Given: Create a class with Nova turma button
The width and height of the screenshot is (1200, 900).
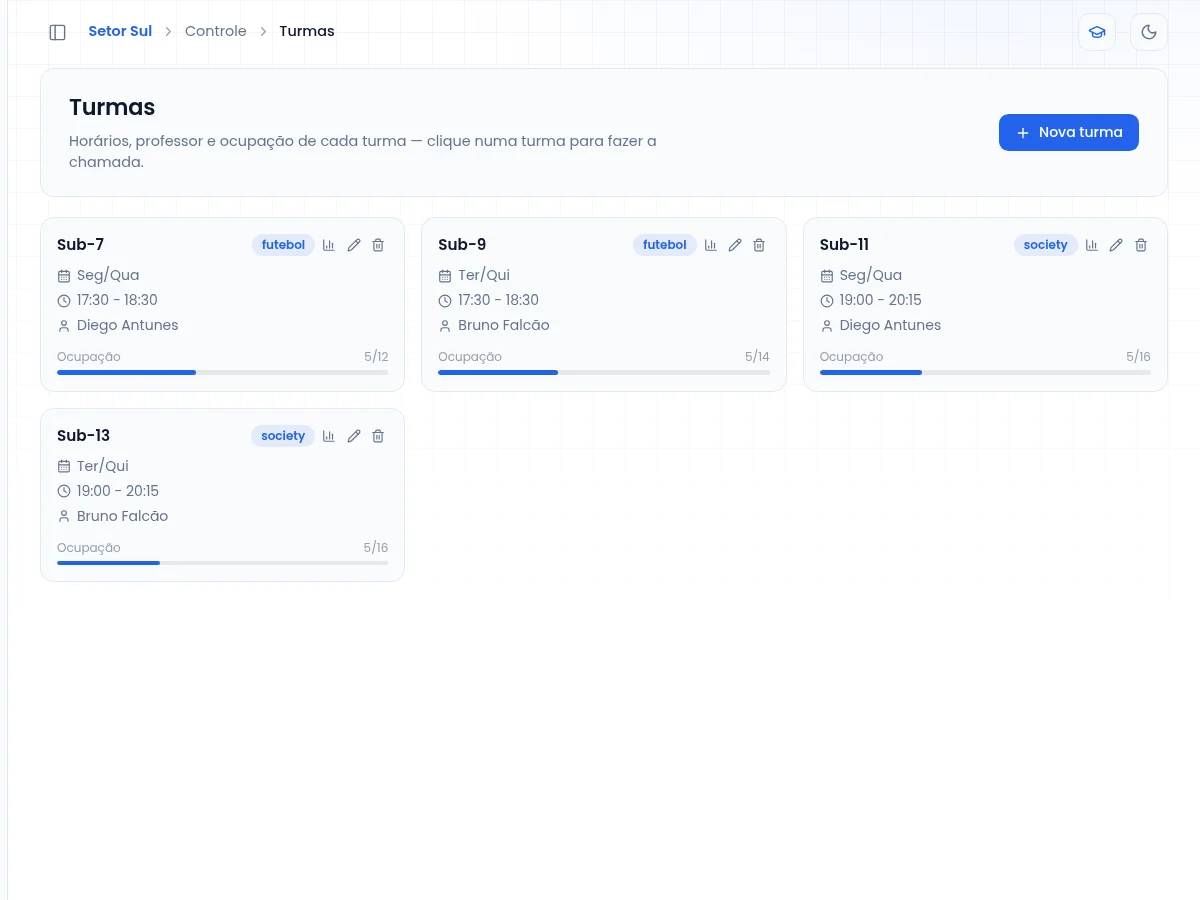Looking at the screenshot, I should [1069, 132].
